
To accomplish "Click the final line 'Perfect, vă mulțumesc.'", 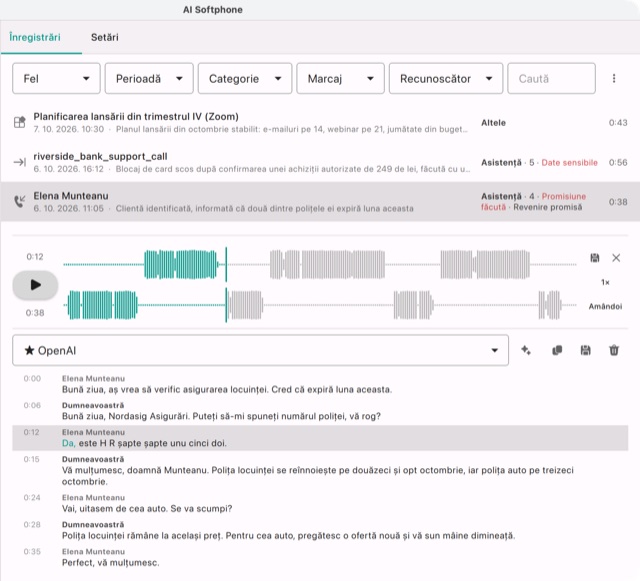I will click(320, 557).
